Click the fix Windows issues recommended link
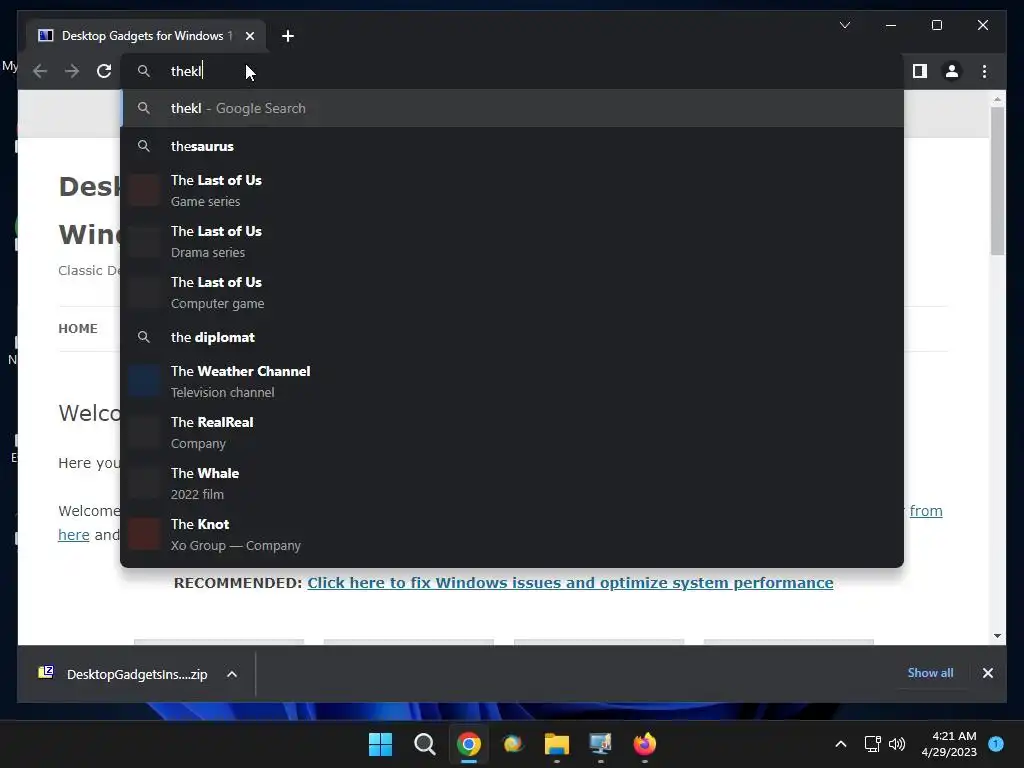Image resolution: width=1024 pixels, height=768 pixels. click(570, 583)
